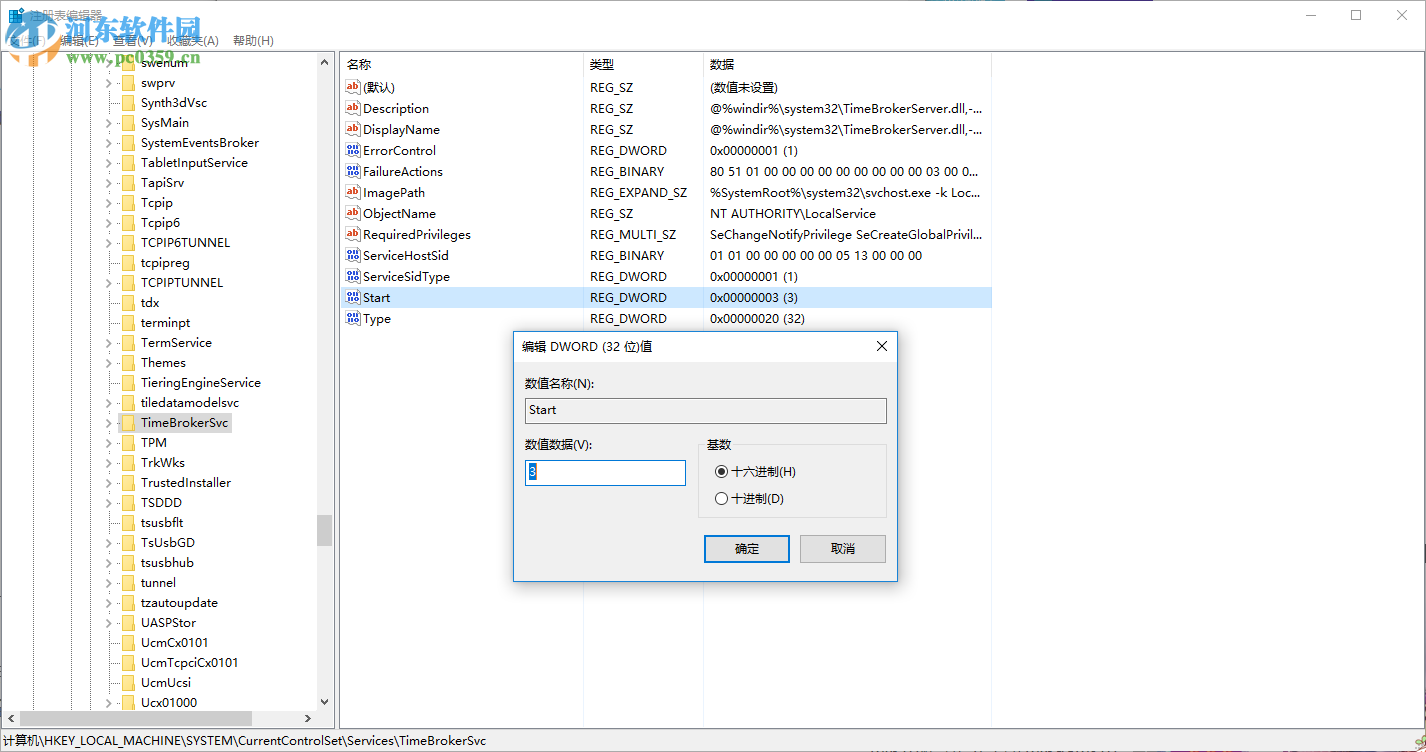Click the binary data icon next to FailureActions

point(352,171)
